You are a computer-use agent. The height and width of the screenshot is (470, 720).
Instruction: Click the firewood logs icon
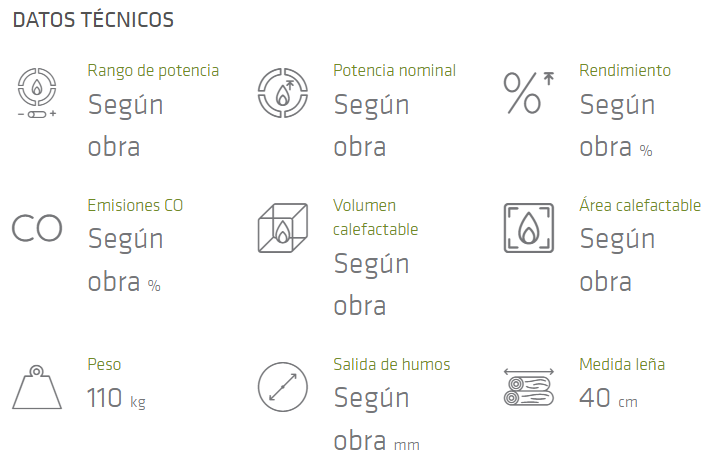pos(528,387)
